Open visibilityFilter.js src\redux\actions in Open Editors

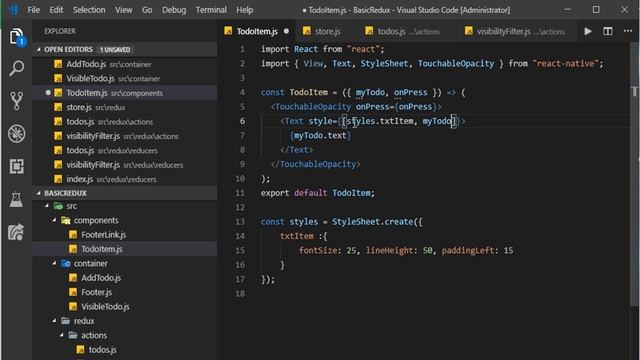[124, 136]
